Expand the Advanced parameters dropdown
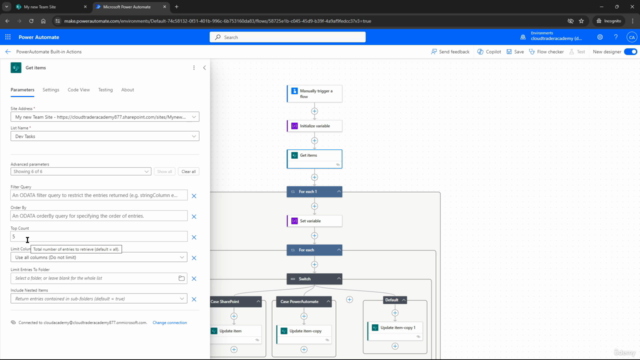Viewport: 640px width, 360px height. point(81,171)
